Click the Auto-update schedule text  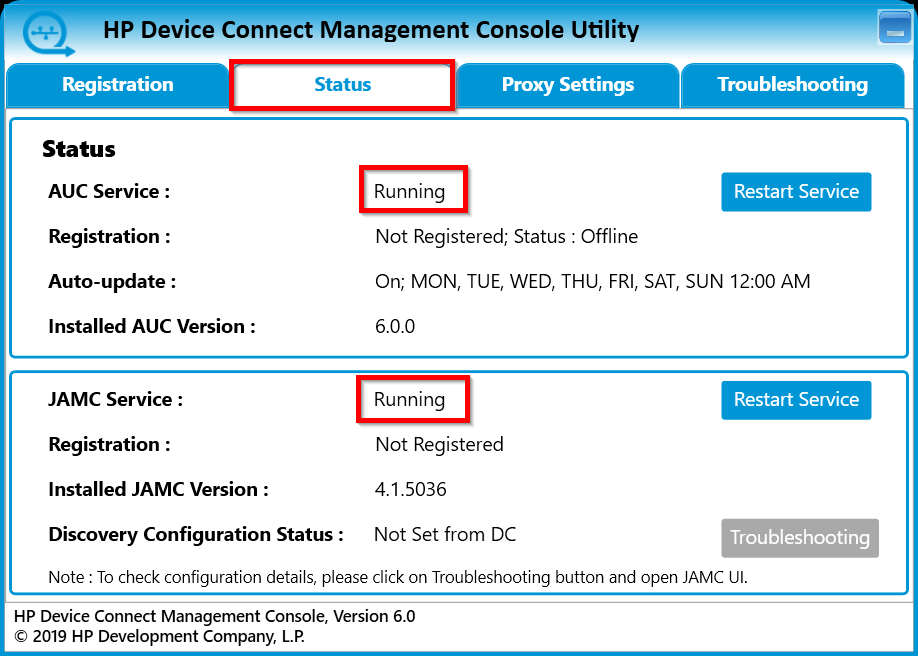593,281
